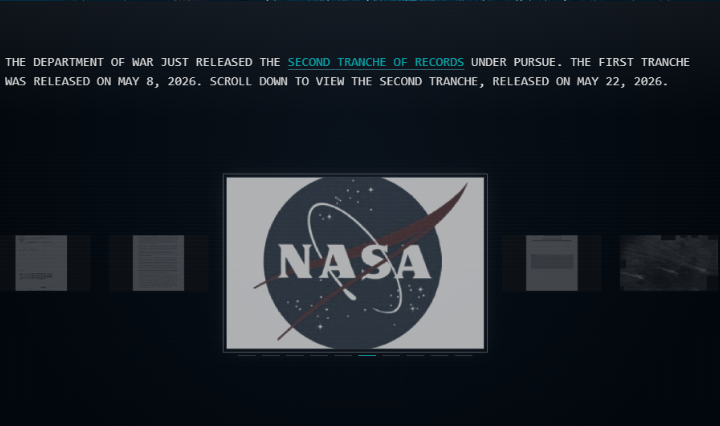
Task: Jump to the last carousel indicator dash
Action: 463,355
